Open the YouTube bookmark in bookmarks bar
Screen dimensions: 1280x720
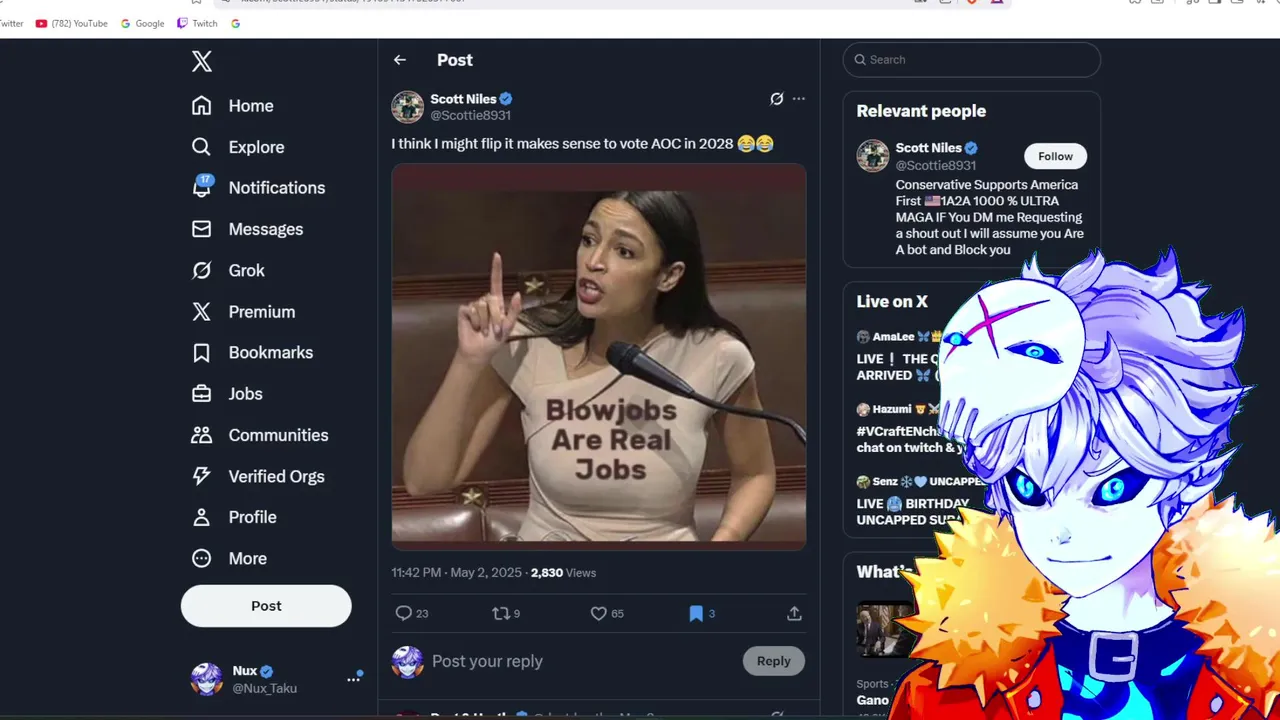72,23
